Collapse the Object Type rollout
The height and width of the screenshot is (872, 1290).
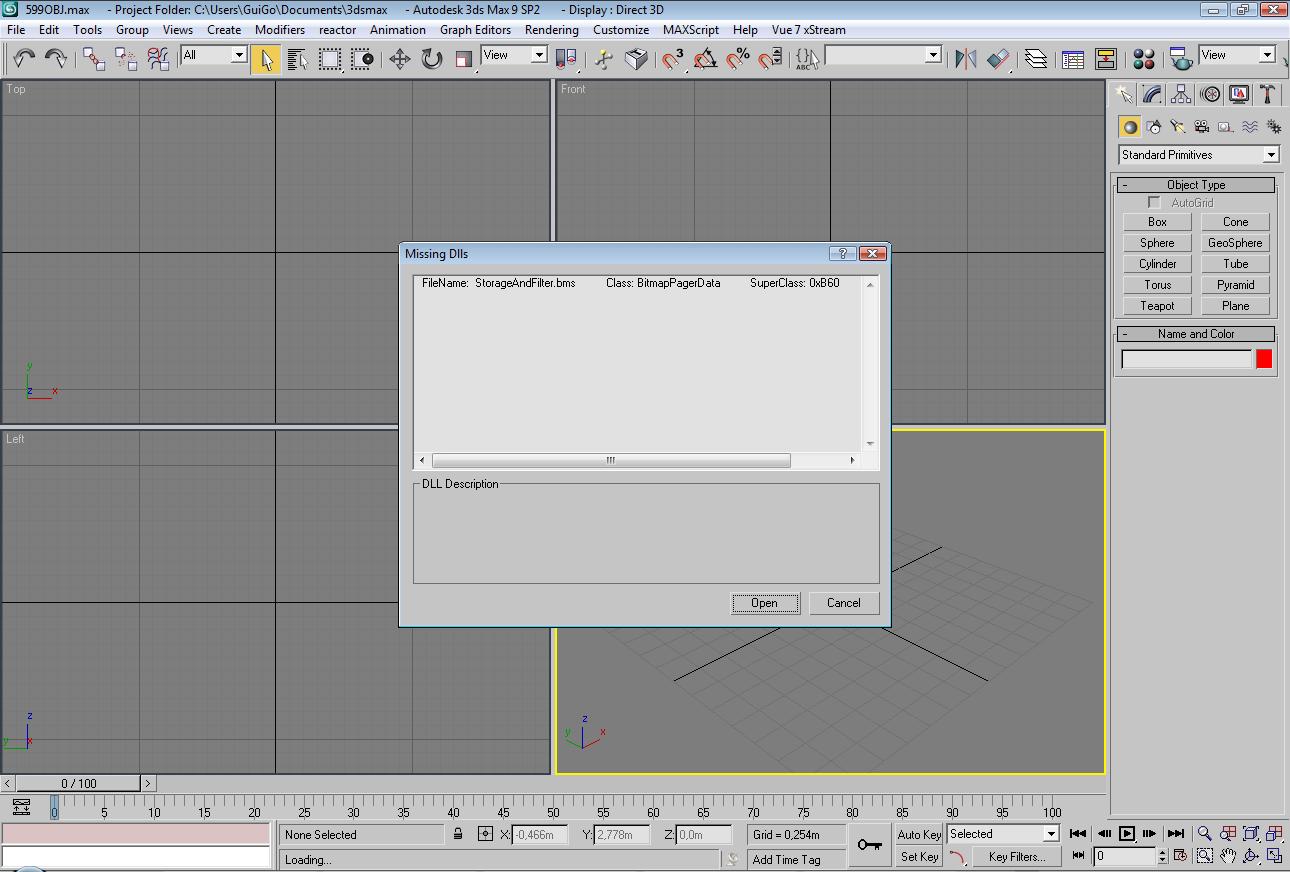[1195, 185]
